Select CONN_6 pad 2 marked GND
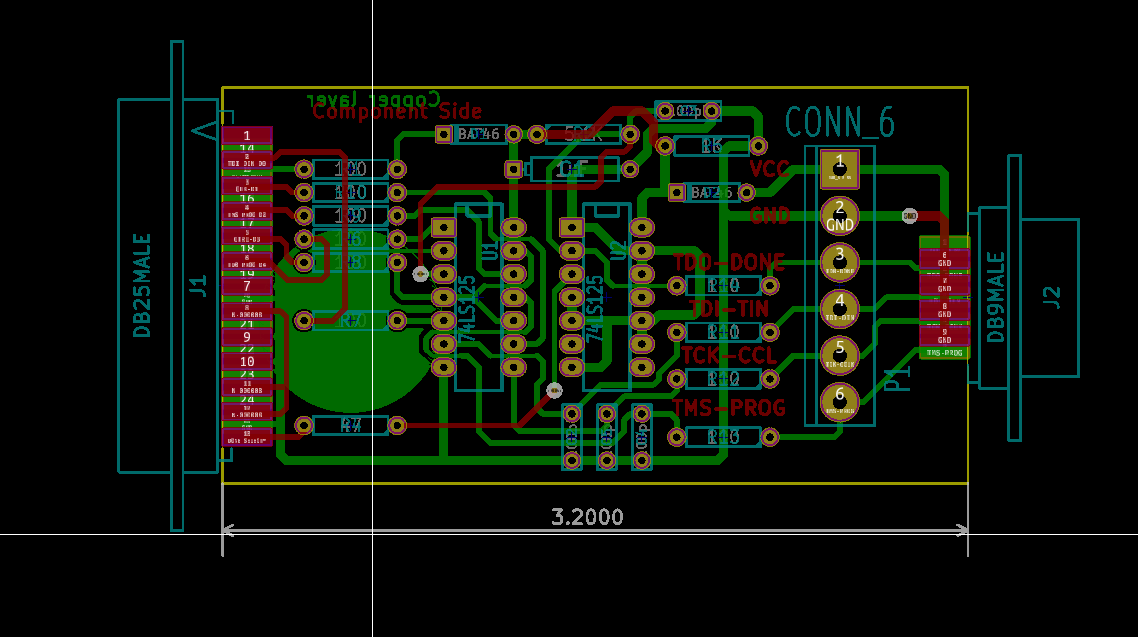1138x637 pixels. click(840, 215)
